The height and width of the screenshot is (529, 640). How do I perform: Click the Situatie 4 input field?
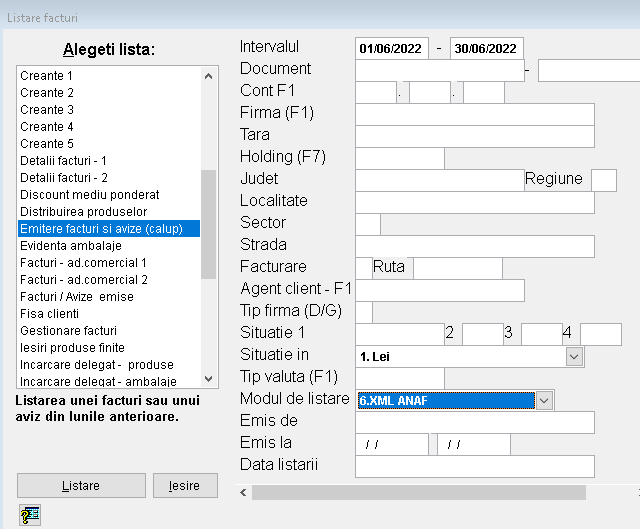point(601,335)
